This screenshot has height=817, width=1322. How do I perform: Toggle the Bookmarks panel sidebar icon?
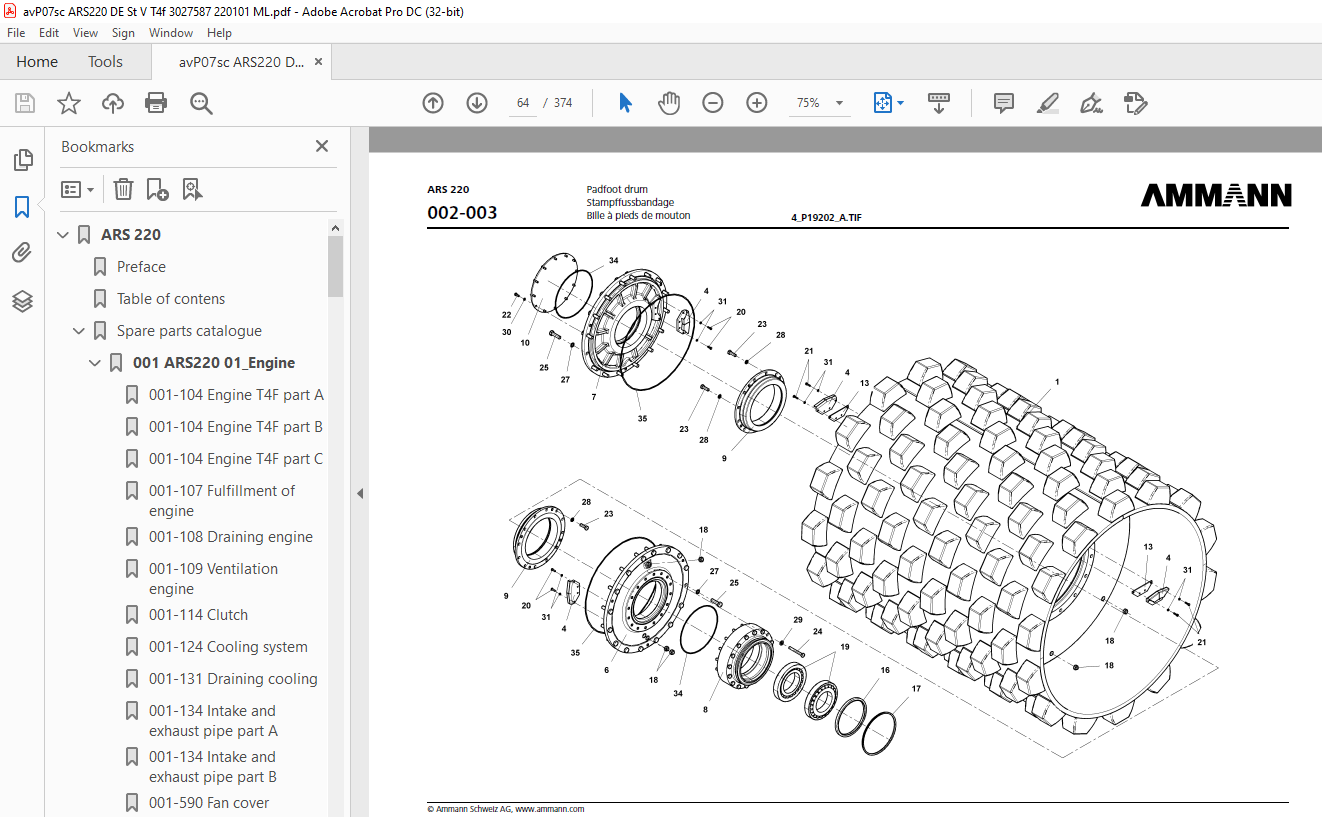(x=22, y=207)
